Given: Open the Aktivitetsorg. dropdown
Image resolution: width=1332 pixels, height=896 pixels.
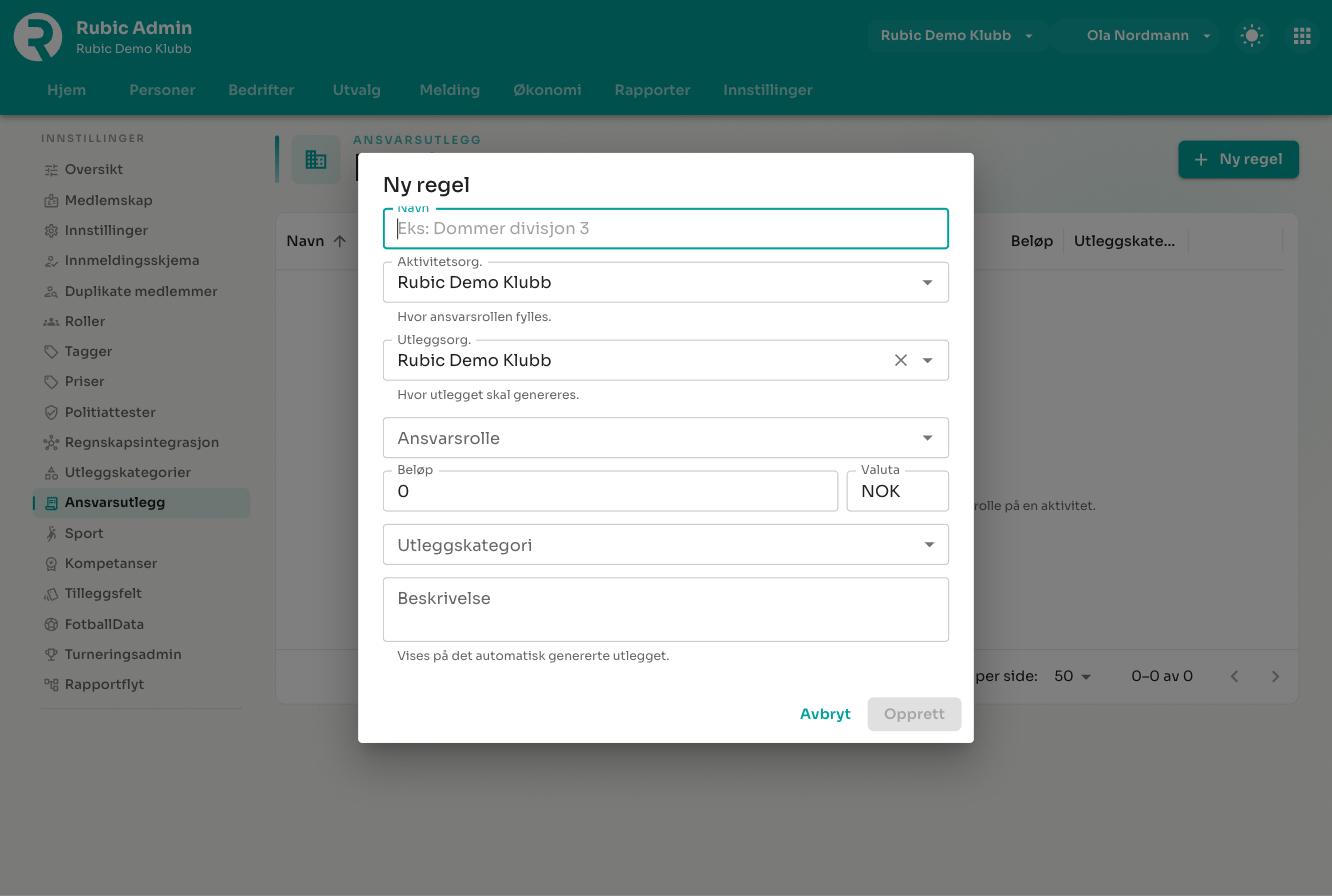Looking at the screenshot, I should pyautogui.click(x=666, y=282).
